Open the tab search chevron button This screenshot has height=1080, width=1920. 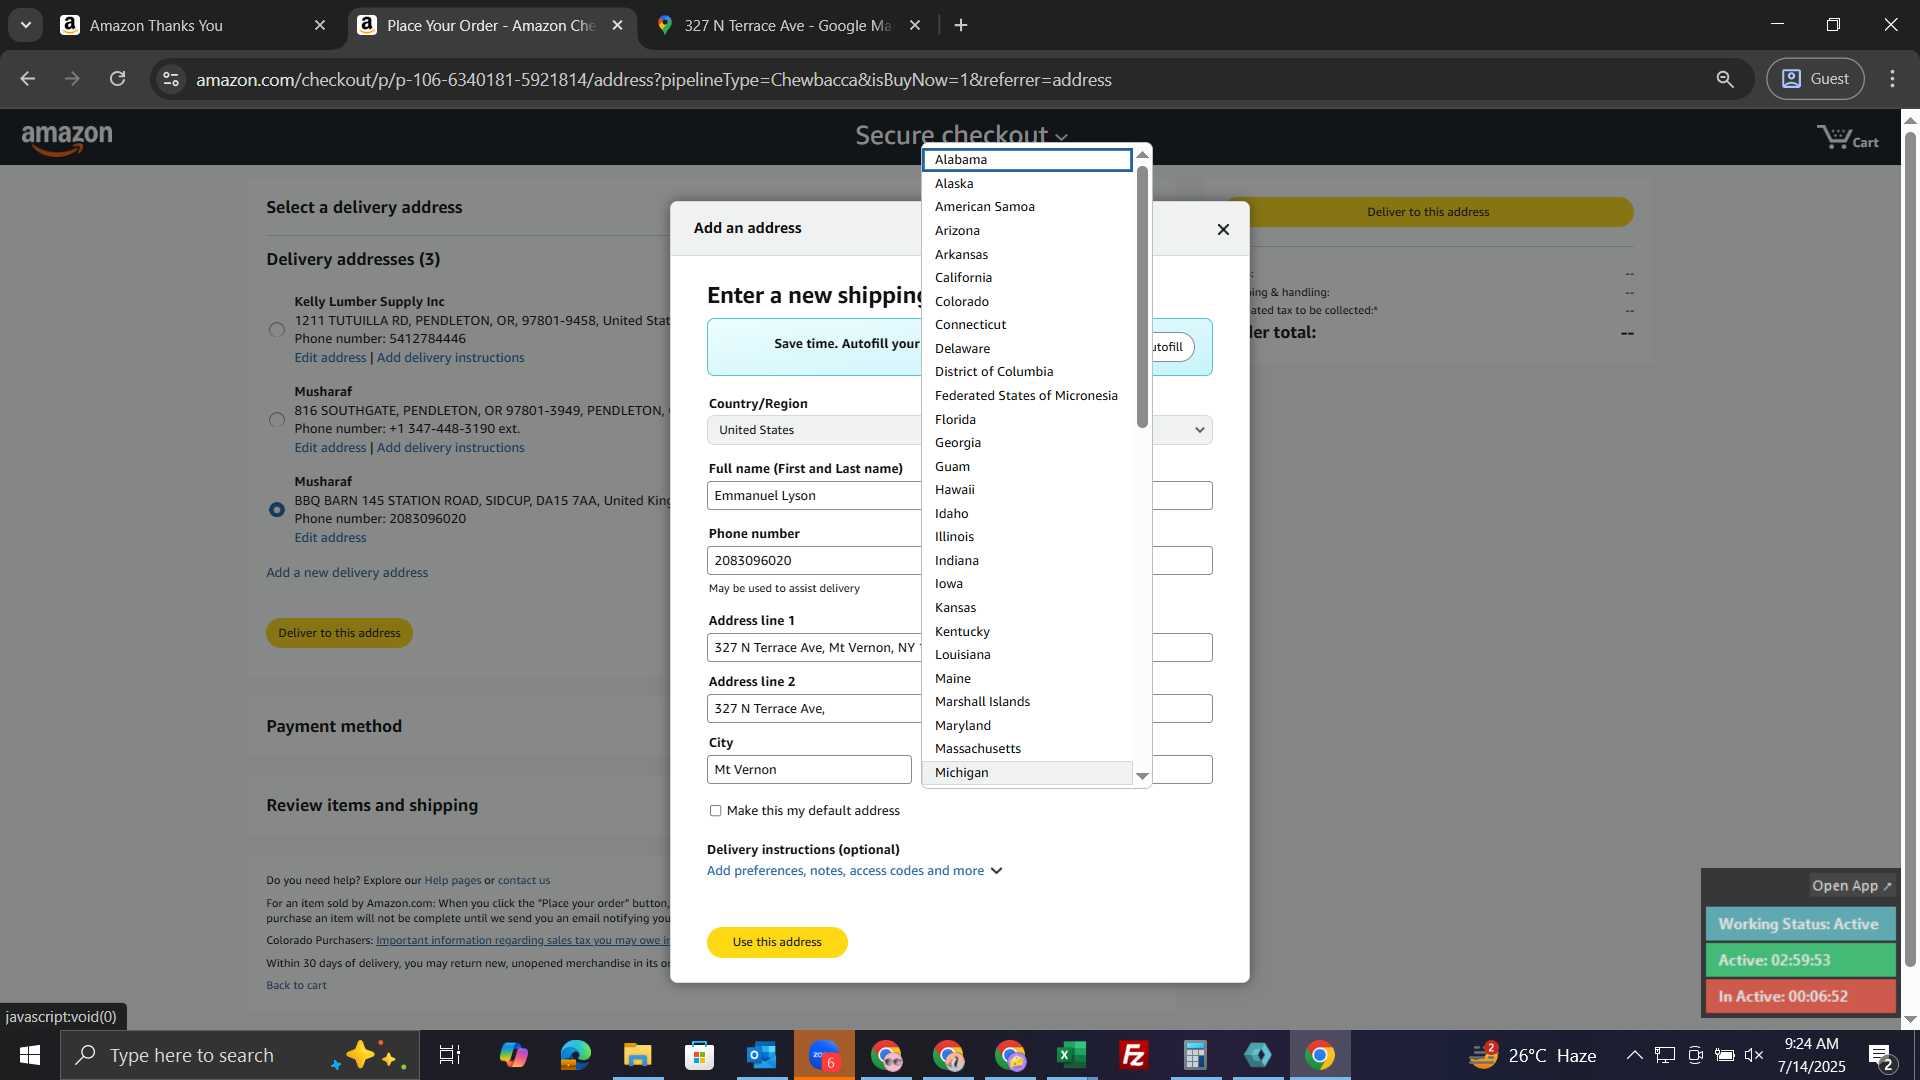tap(26, 25)
